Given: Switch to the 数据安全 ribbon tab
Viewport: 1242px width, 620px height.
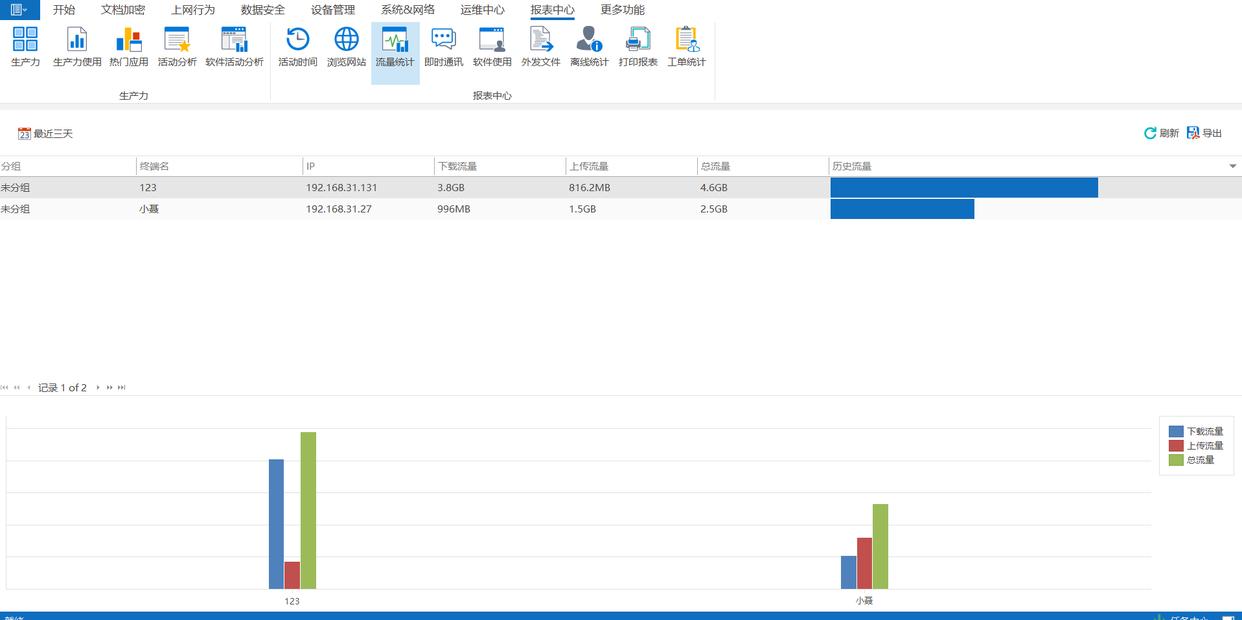Looking at the screenshot, I should point(263,10).
